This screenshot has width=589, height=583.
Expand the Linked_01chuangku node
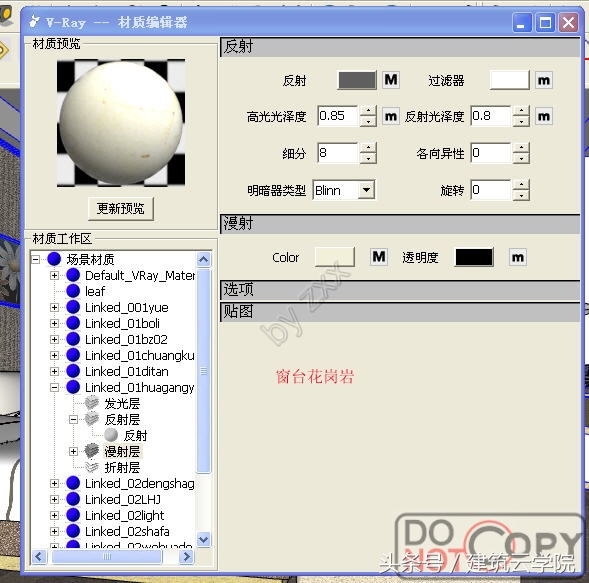[x=54, y=355]
